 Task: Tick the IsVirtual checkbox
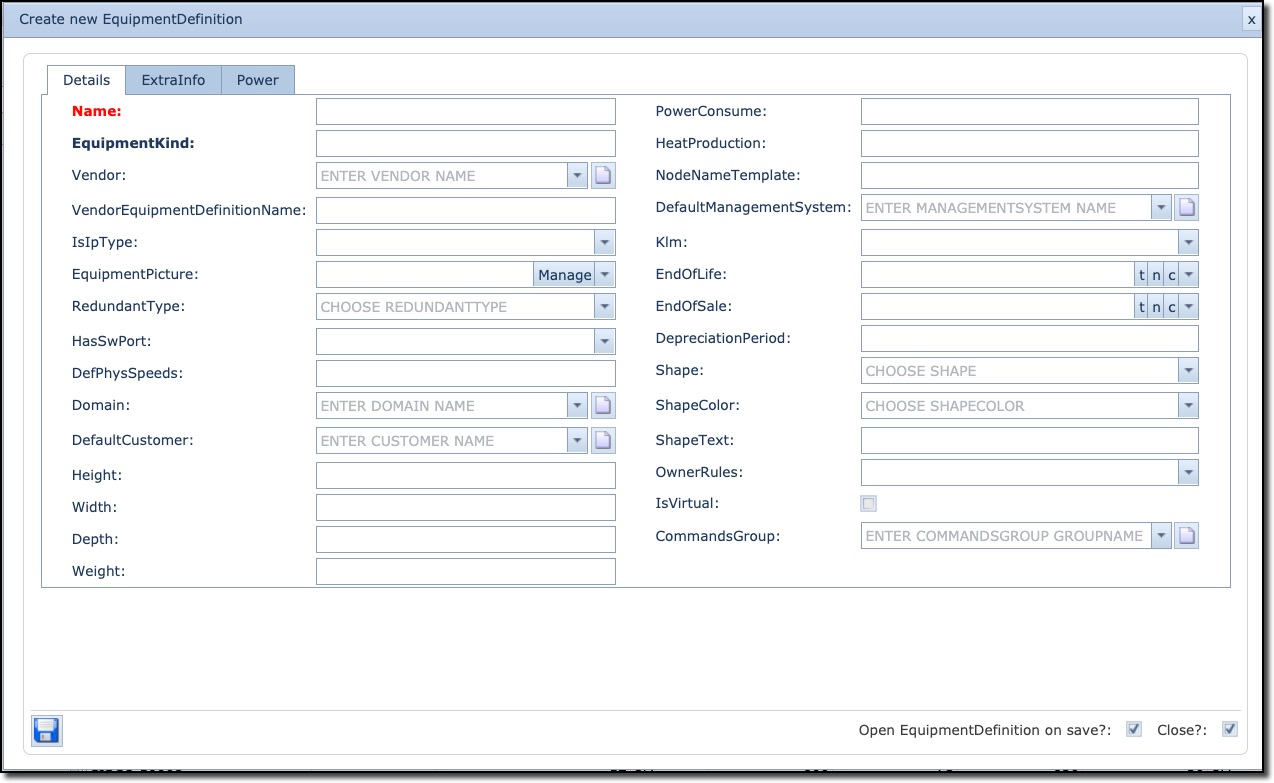pos(869,504)
